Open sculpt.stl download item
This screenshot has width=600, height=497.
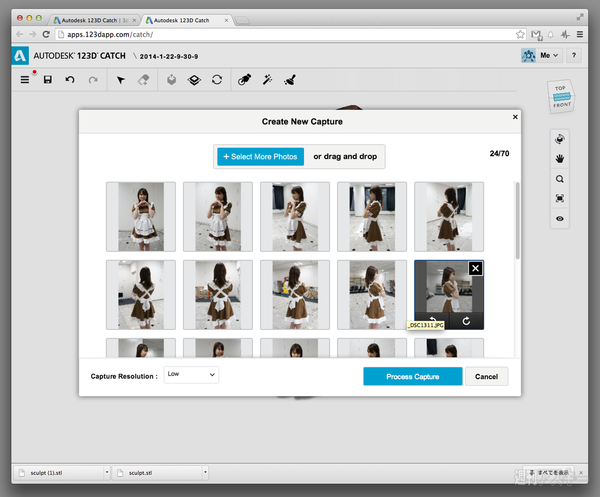pyautogui.click(x=157, y=473)
